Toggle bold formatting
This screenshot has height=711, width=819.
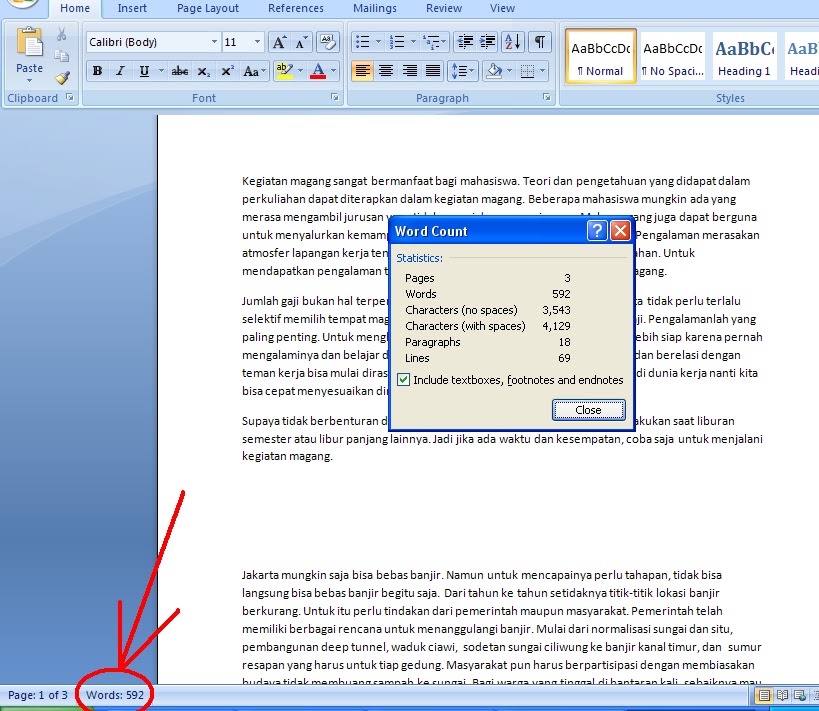pos(97,71)
